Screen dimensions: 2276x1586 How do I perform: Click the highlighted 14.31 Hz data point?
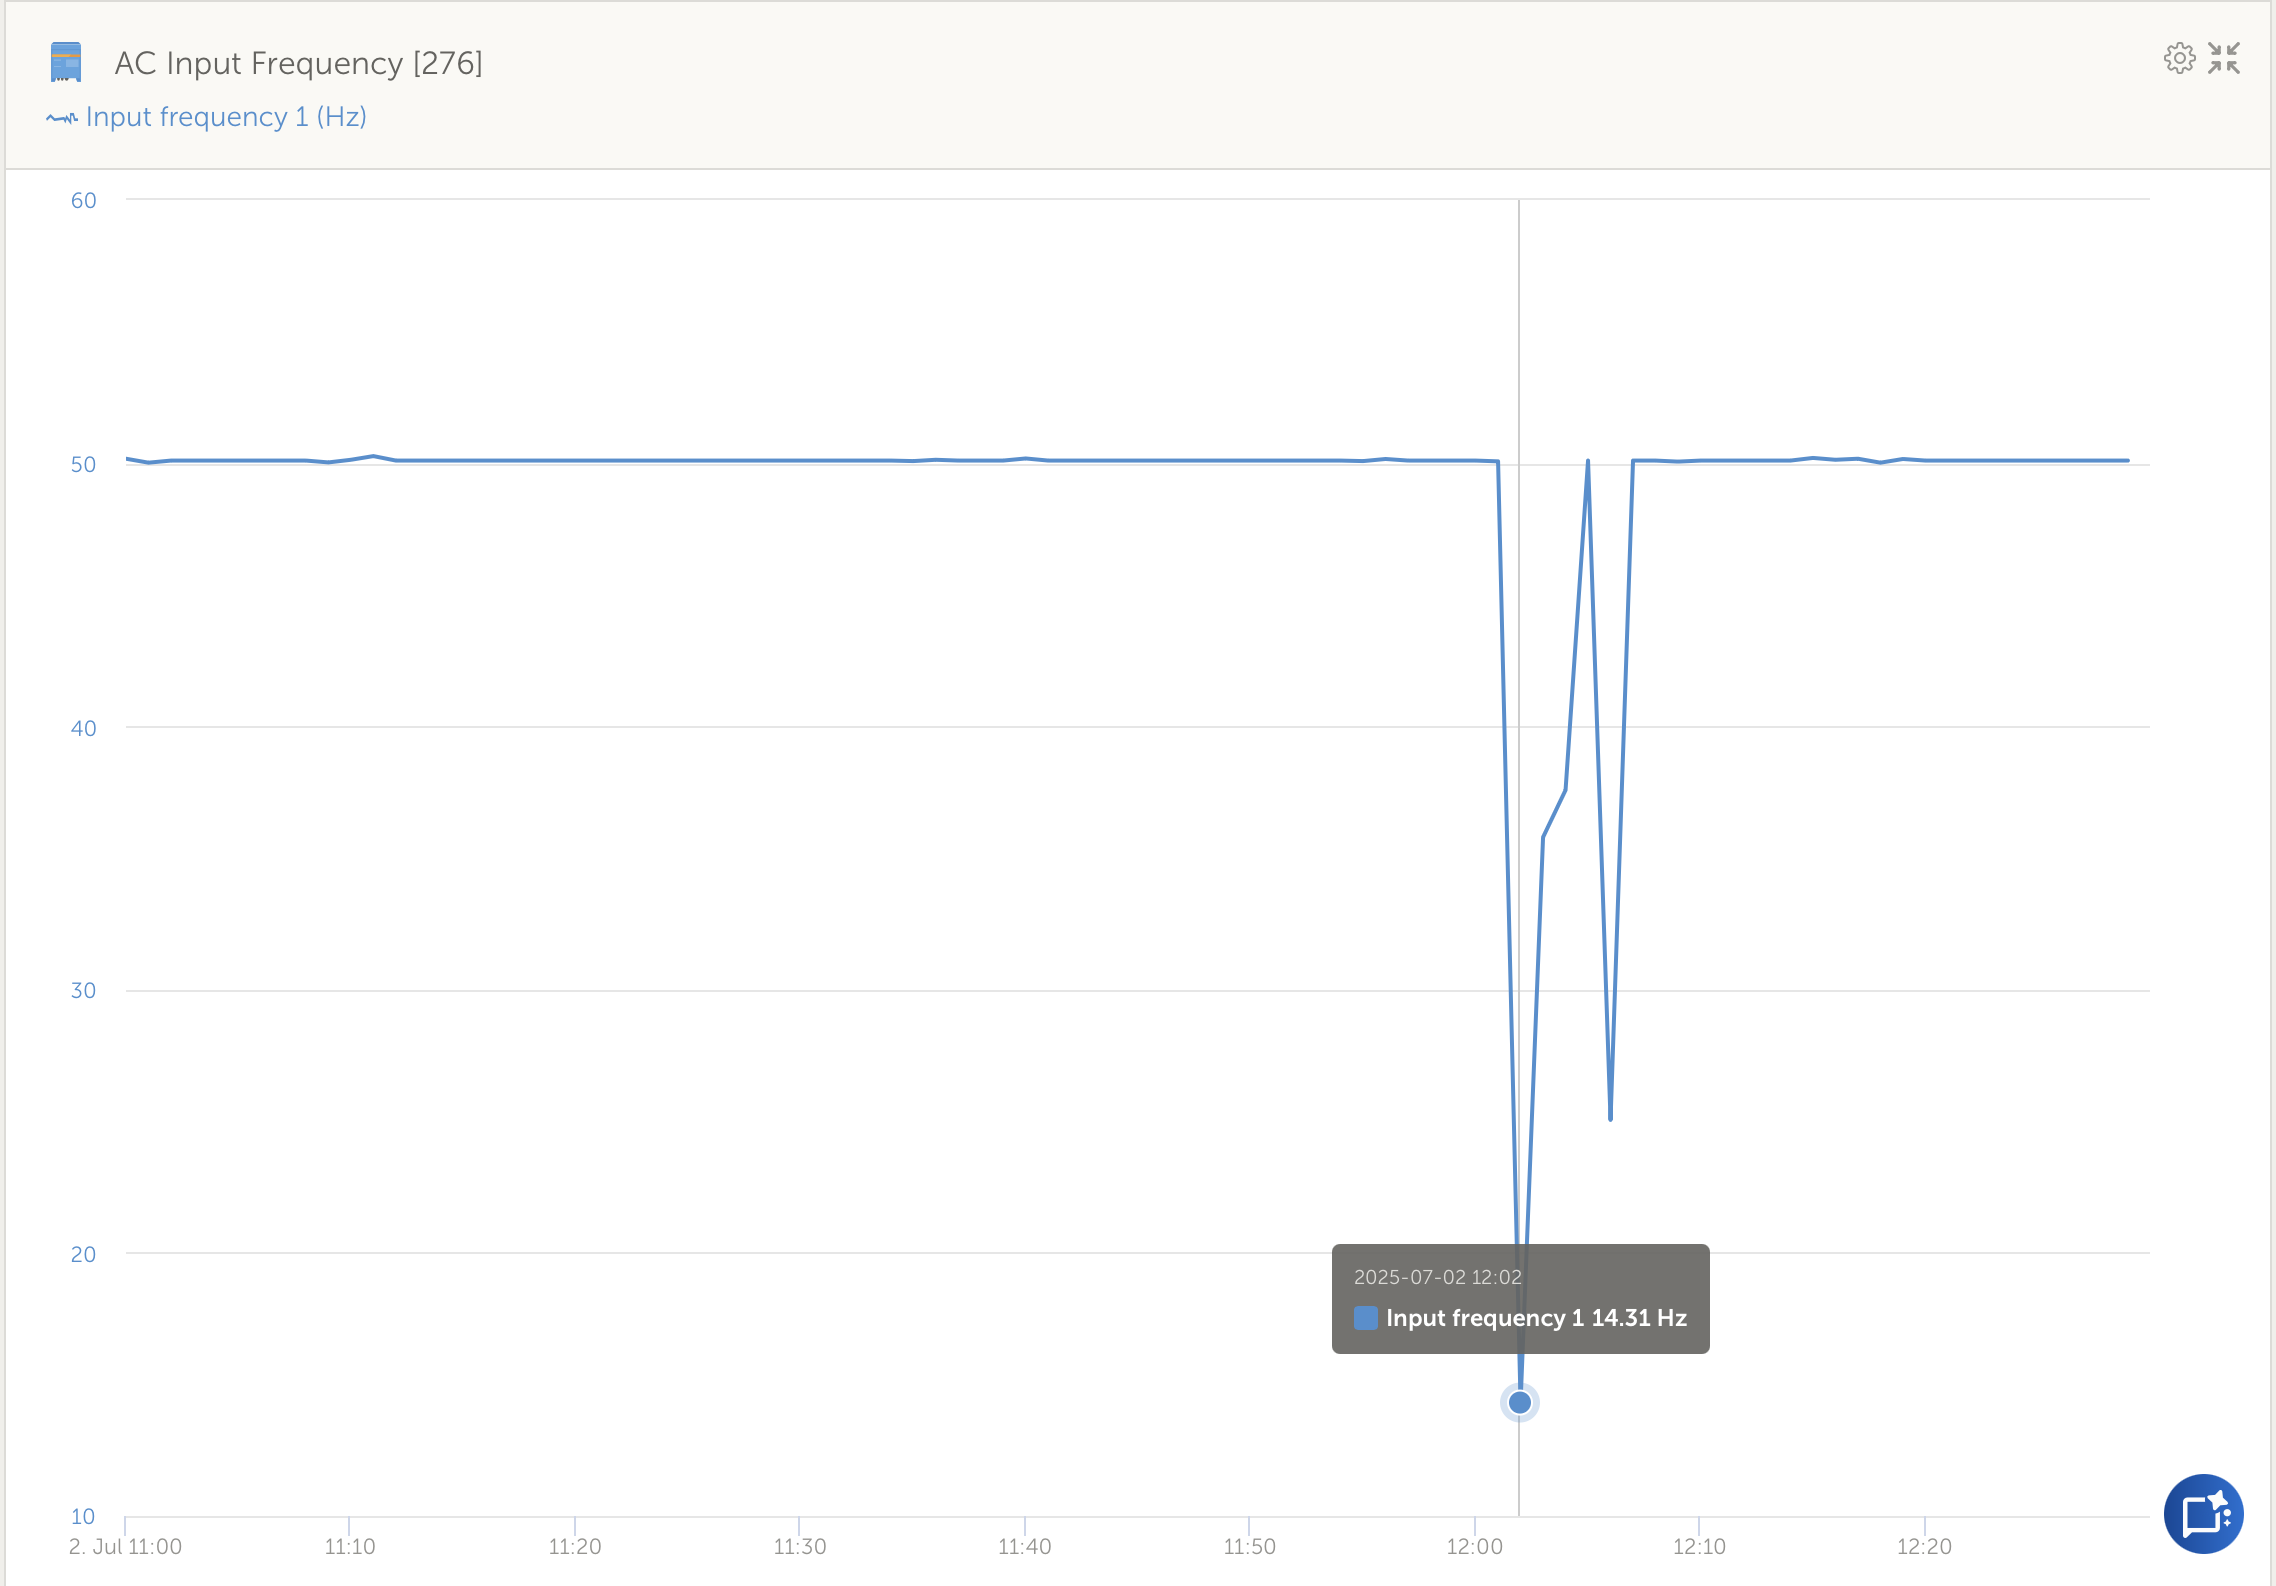pyautogui.click(x=1520, y=1402)
